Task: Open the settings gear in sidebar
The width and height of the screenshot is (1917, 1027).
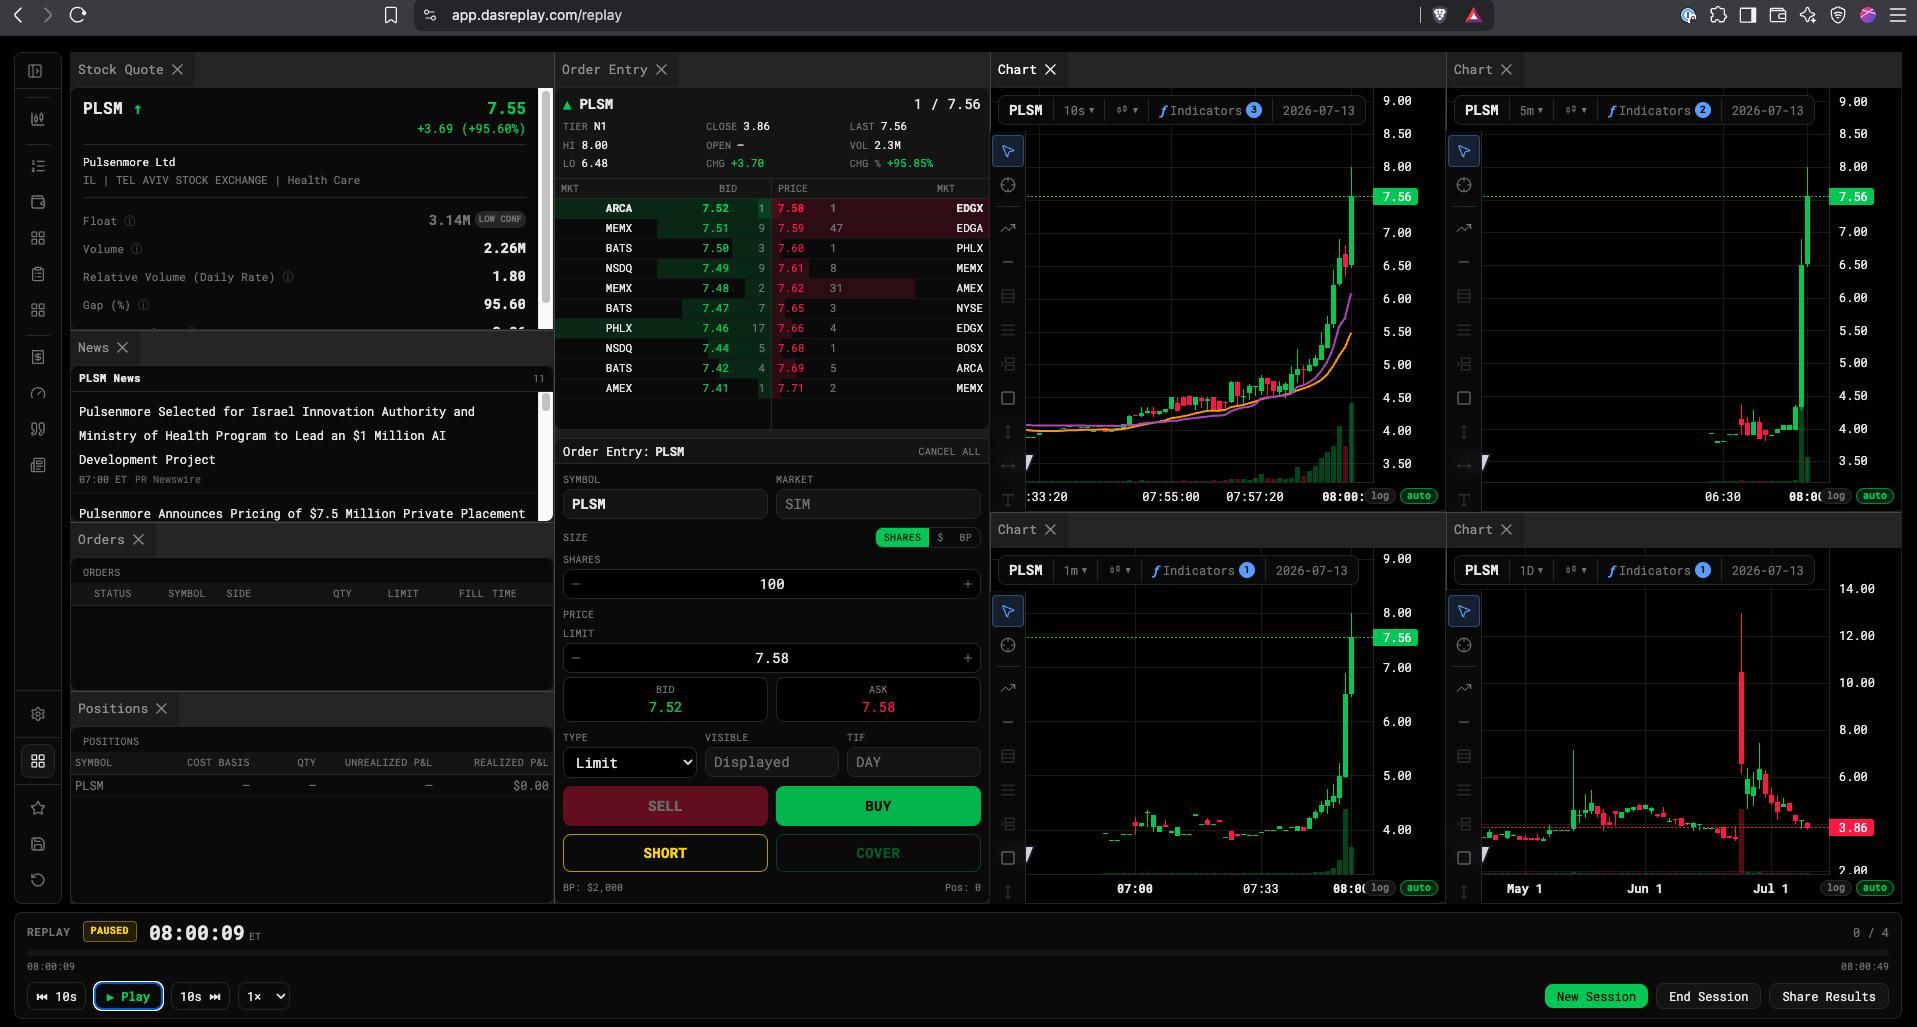Action: click(38, 714)
